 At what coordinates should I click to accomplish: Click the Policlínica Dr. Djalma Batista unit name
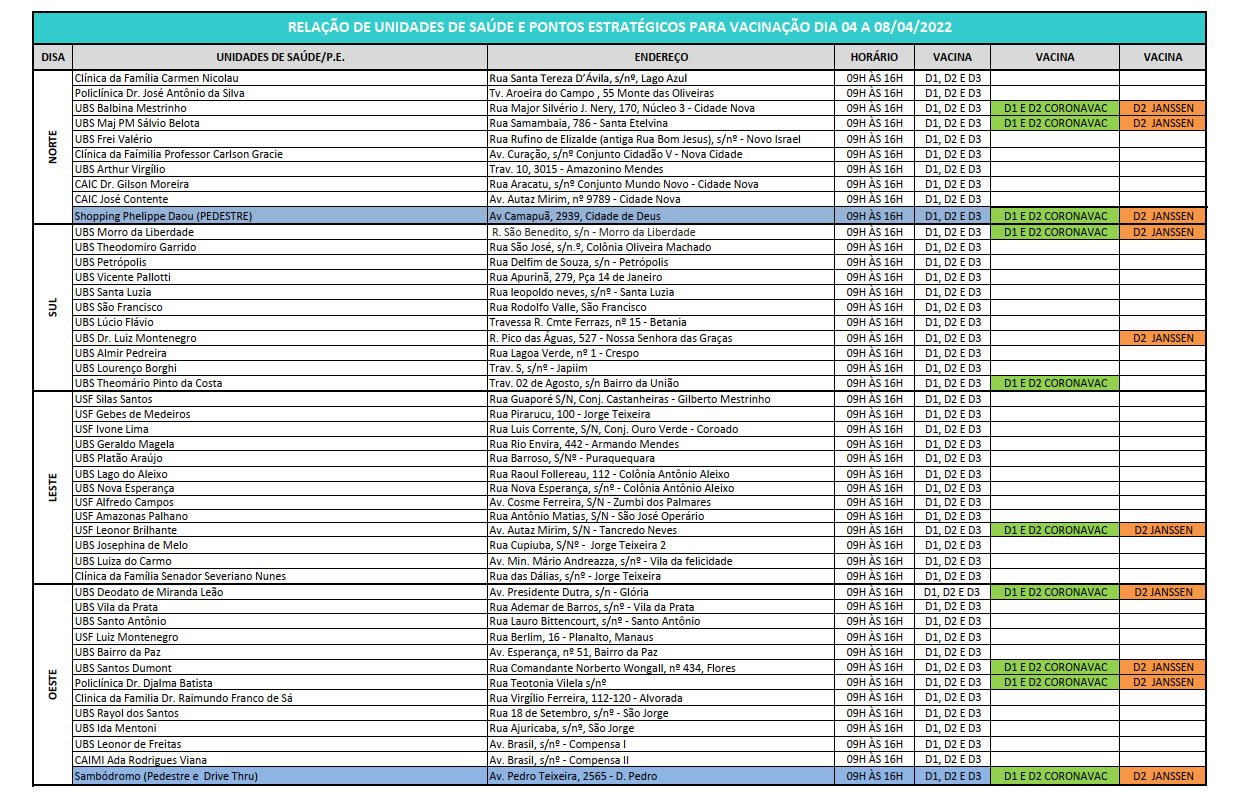tap(143, 683)
